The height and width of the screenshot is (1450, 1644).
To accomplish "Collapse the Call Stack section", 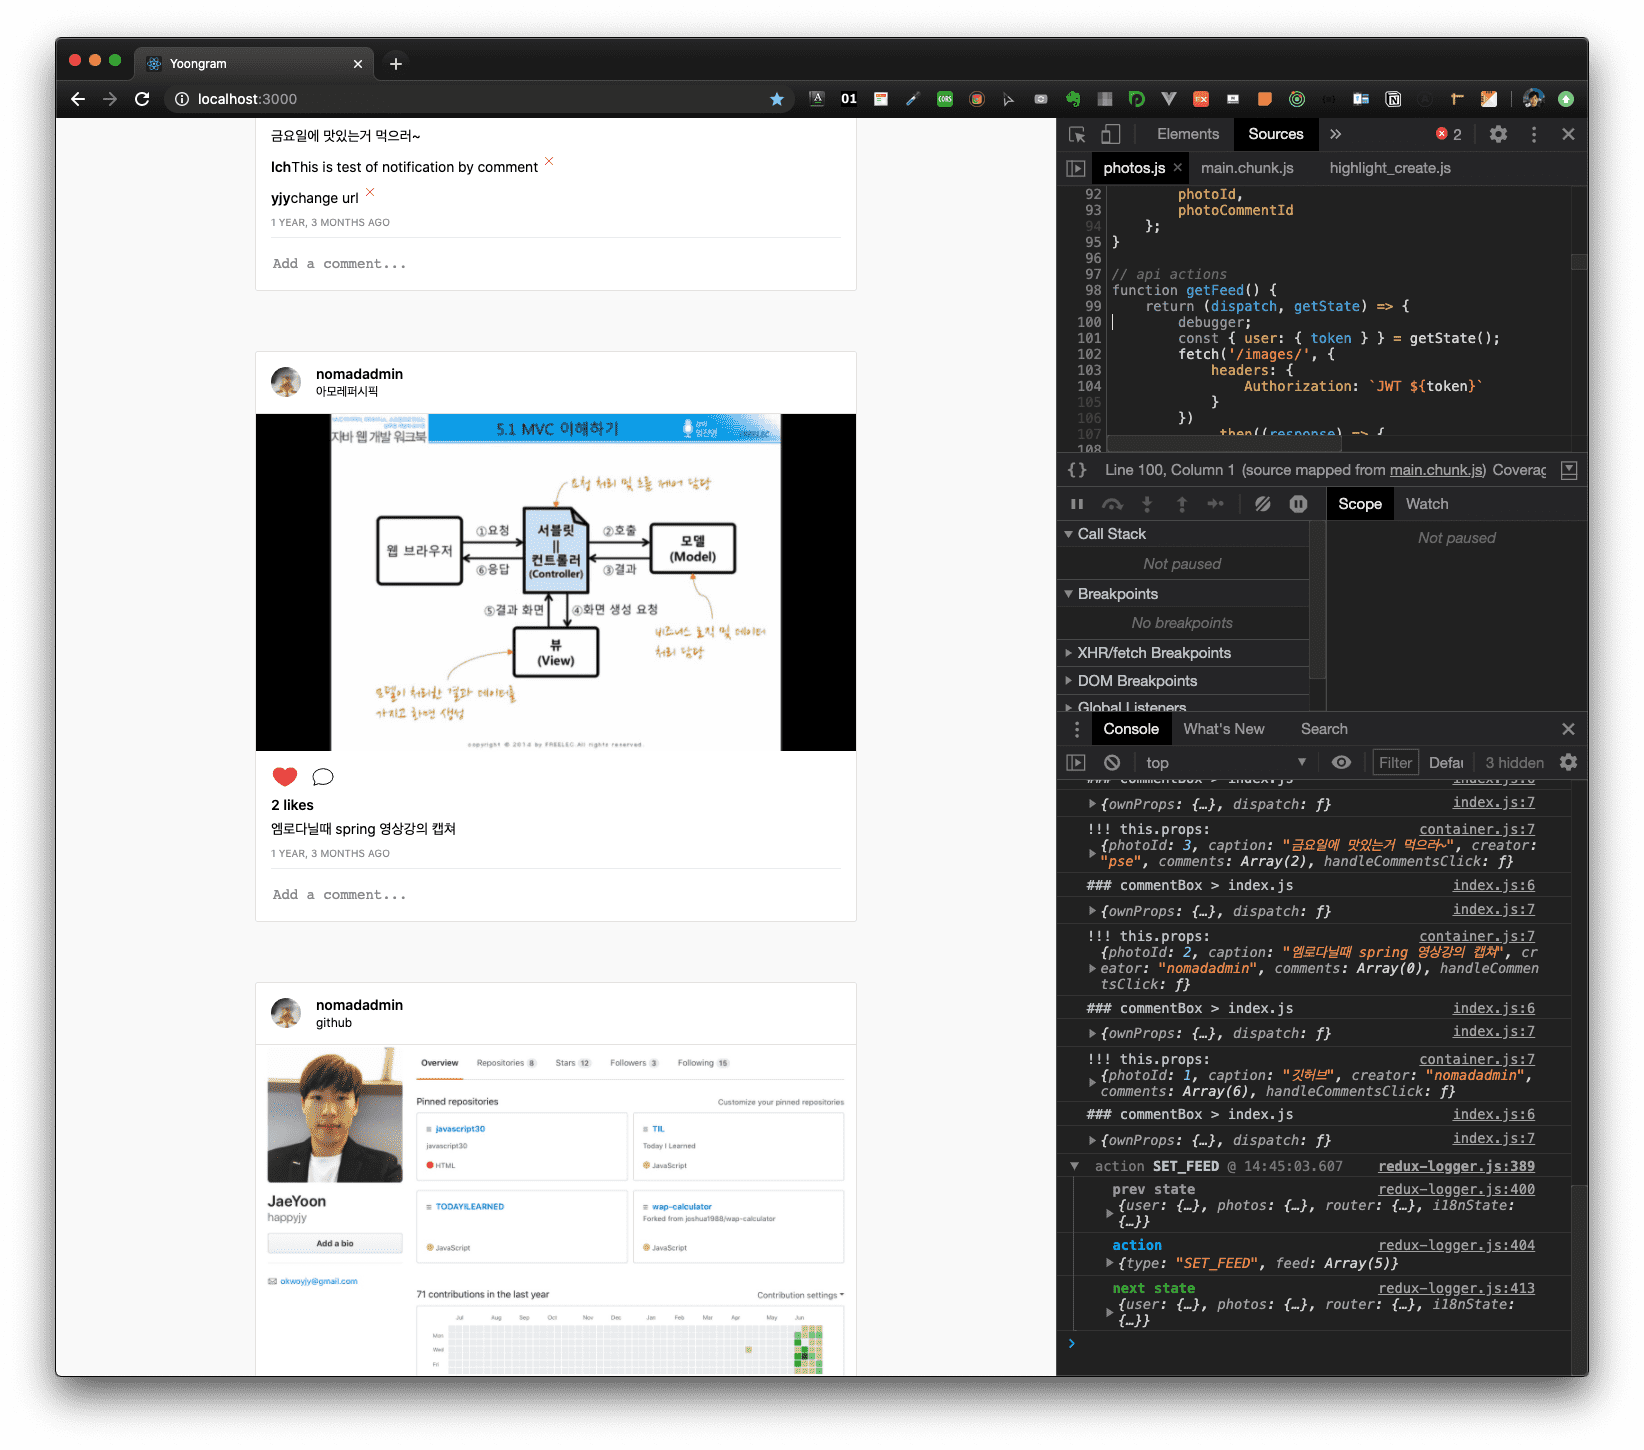I will pyautogui.click(x=1111, y=534).
